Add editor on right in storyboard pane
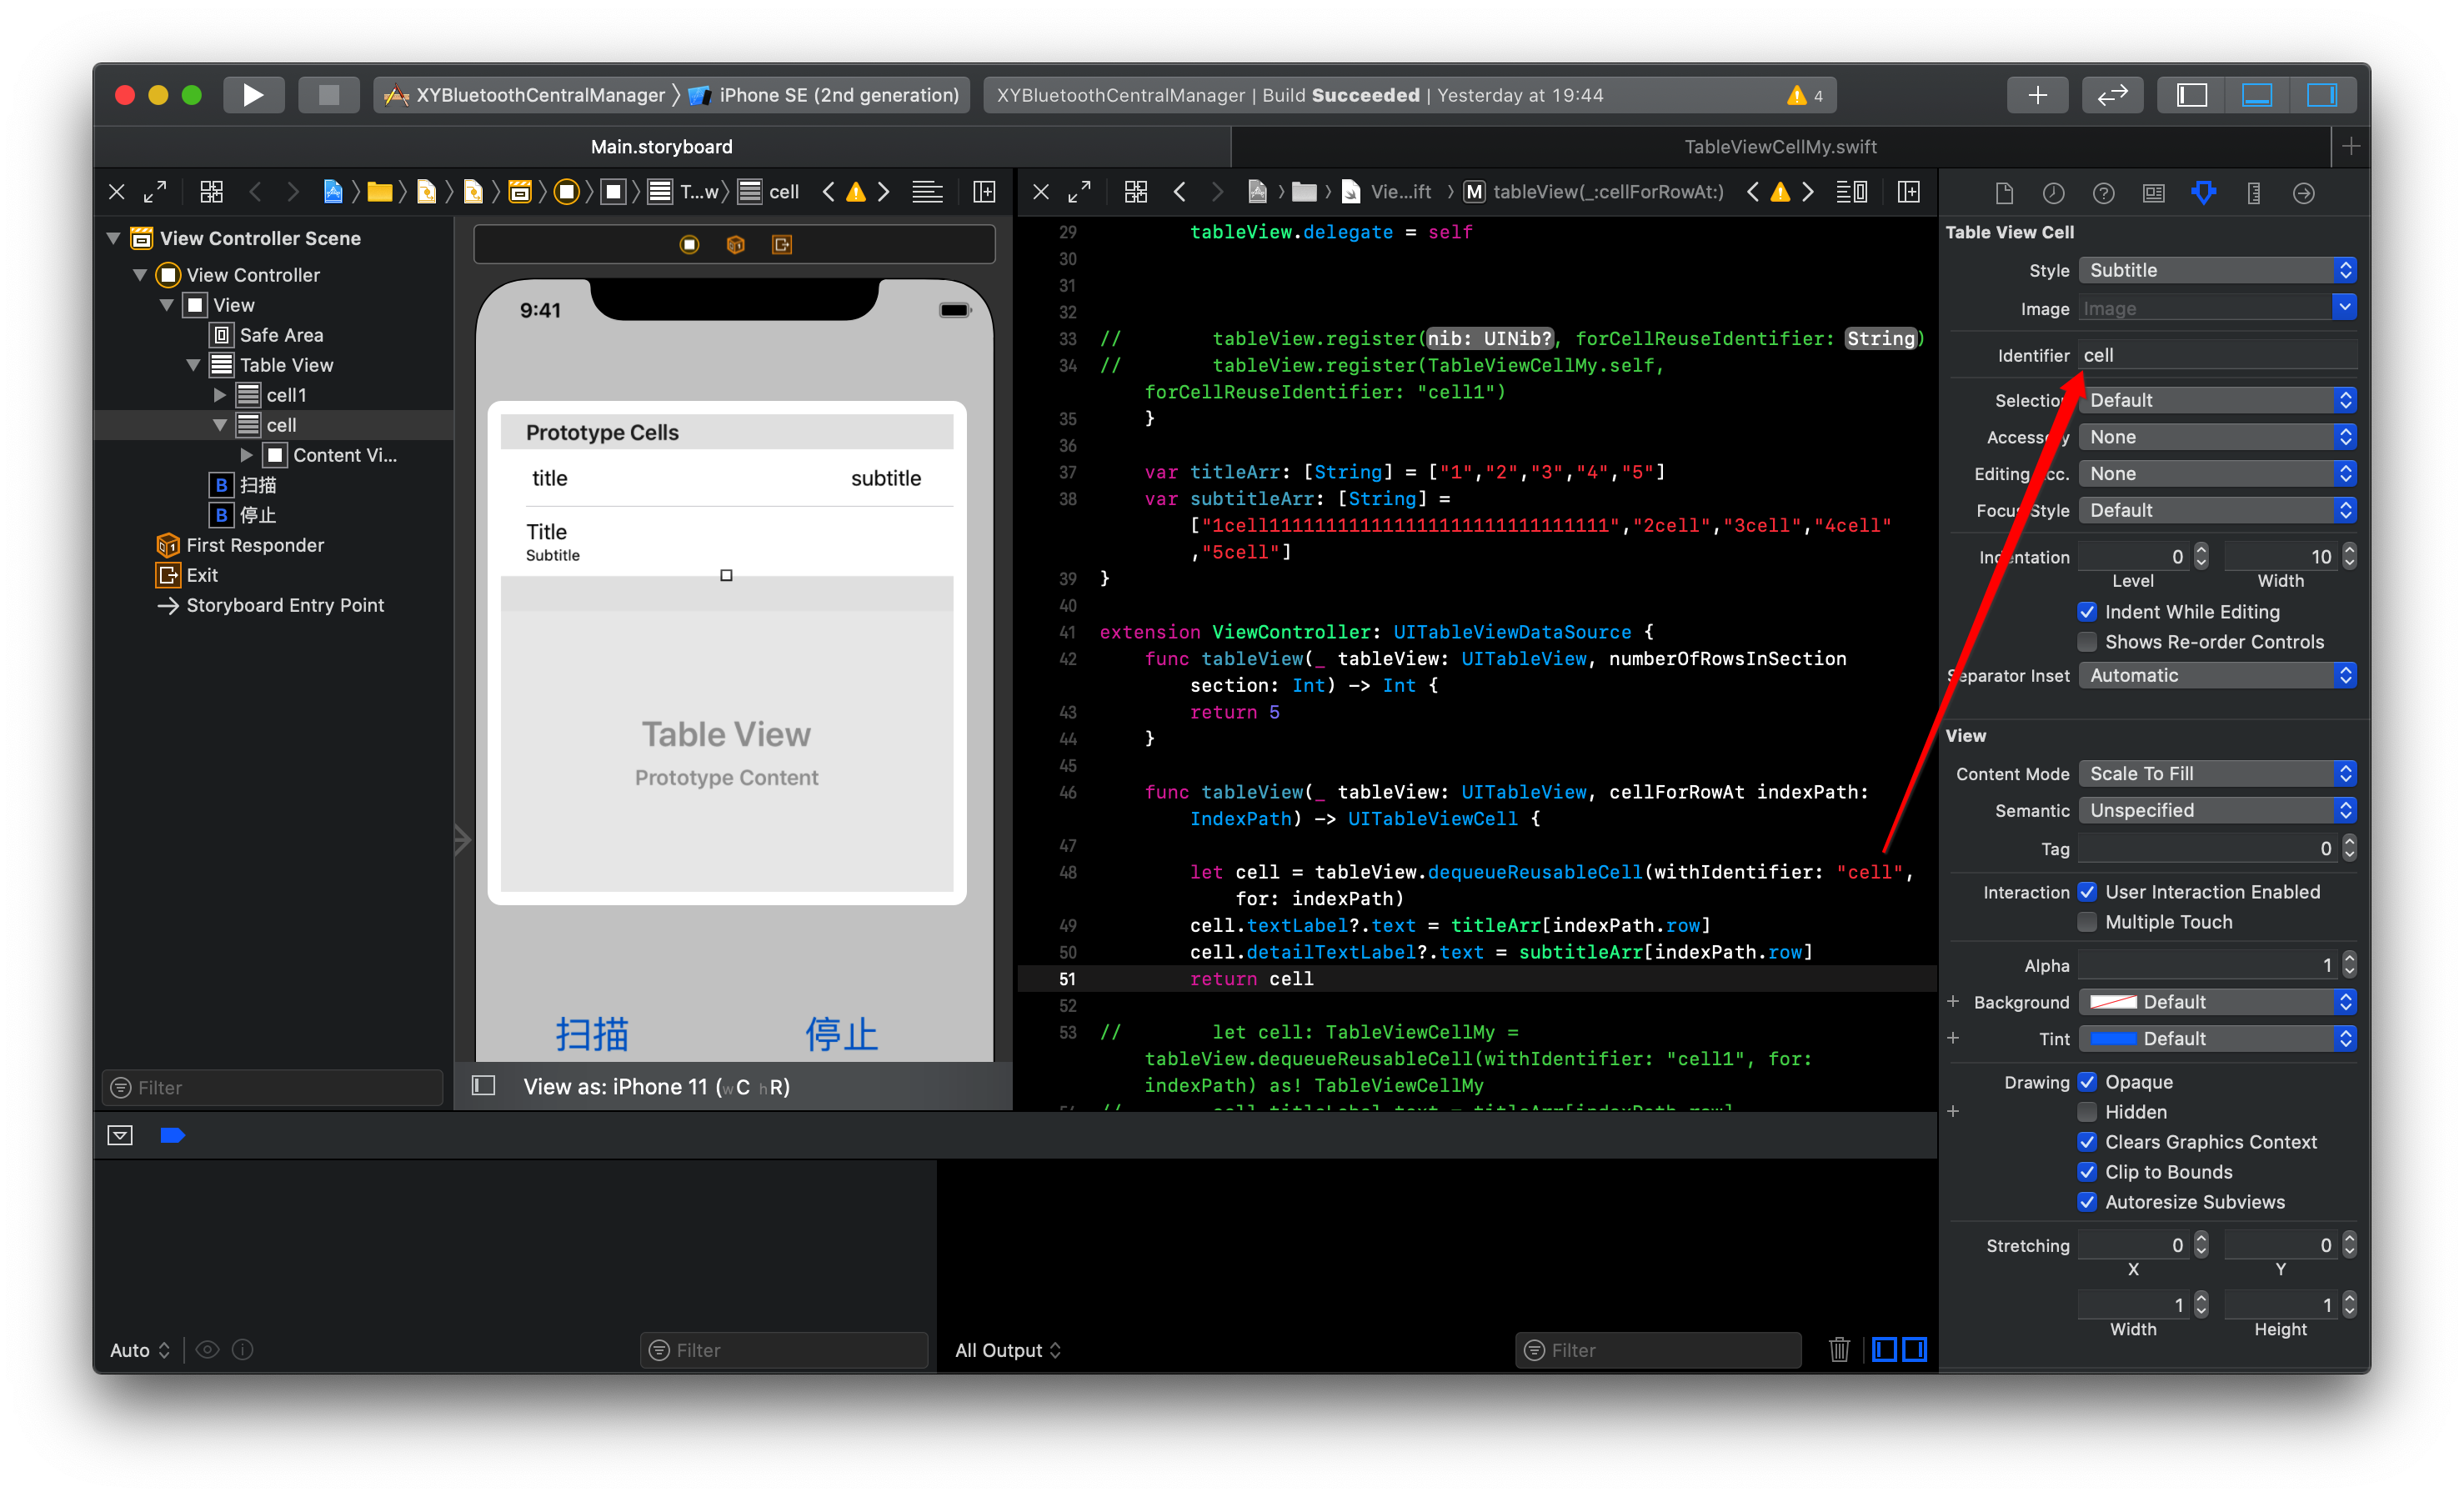 coord(984,192)
